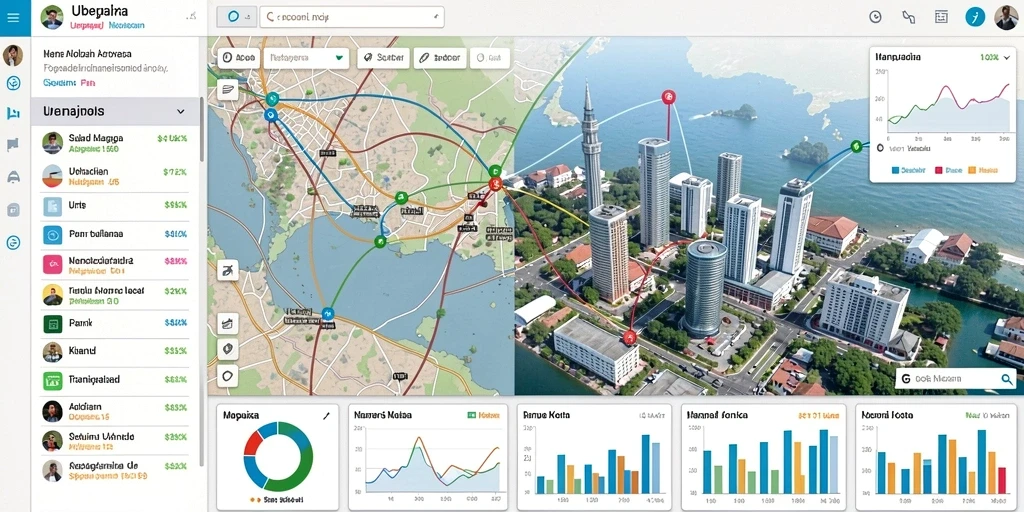Click the dark green icon beside Pamk
This screenshot has width=1024, height=512.
(52, 323)
